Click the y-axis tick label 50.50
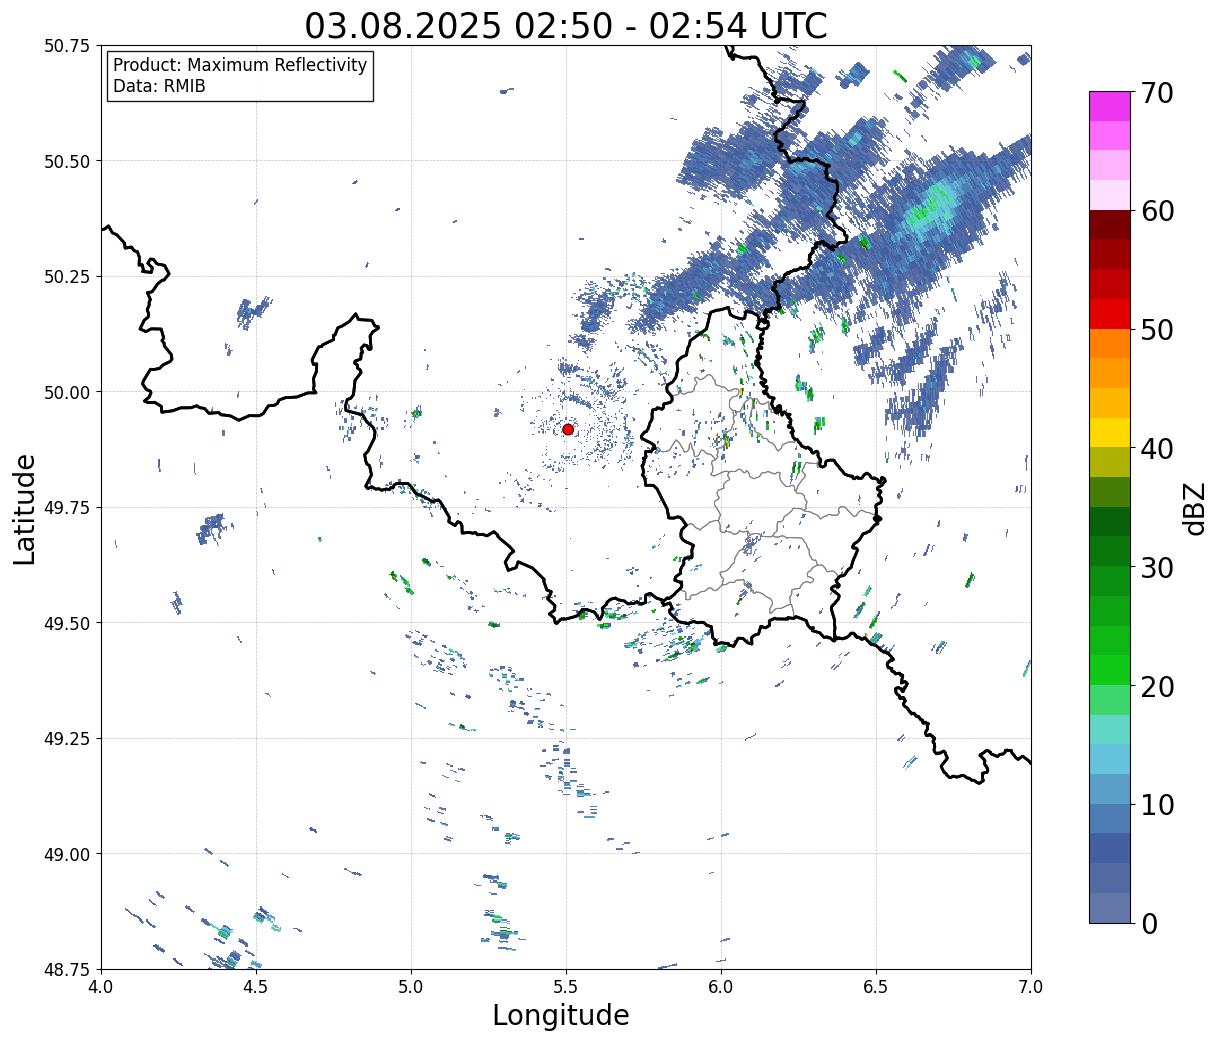The image size is (1219, 1040). (67, 161)
